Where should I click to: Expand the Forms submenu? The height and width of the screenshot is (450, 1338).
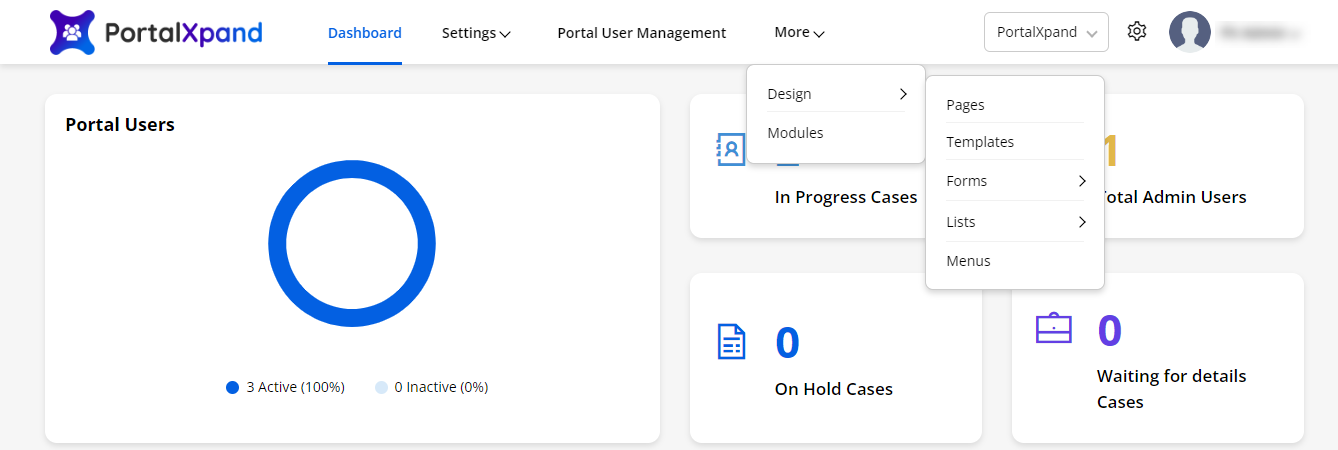click(1015, 181)
